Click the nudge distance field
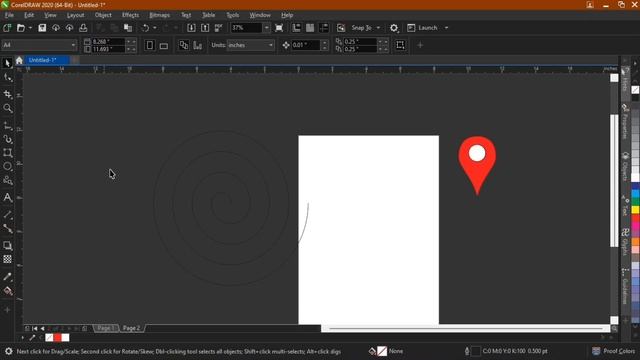 [306, 45]
